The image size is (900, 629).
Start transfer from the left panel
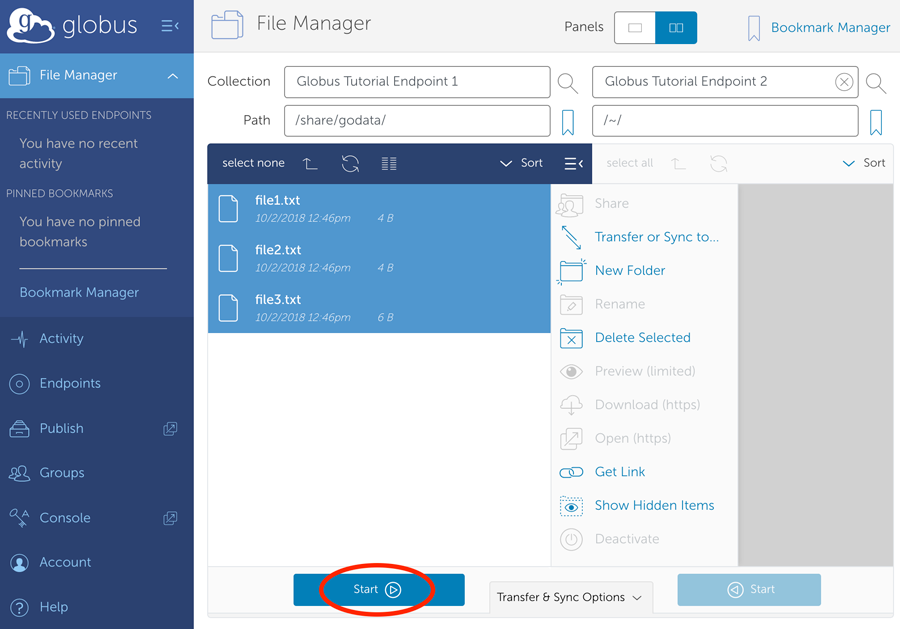pyautogui.click(x=379, y=589)
